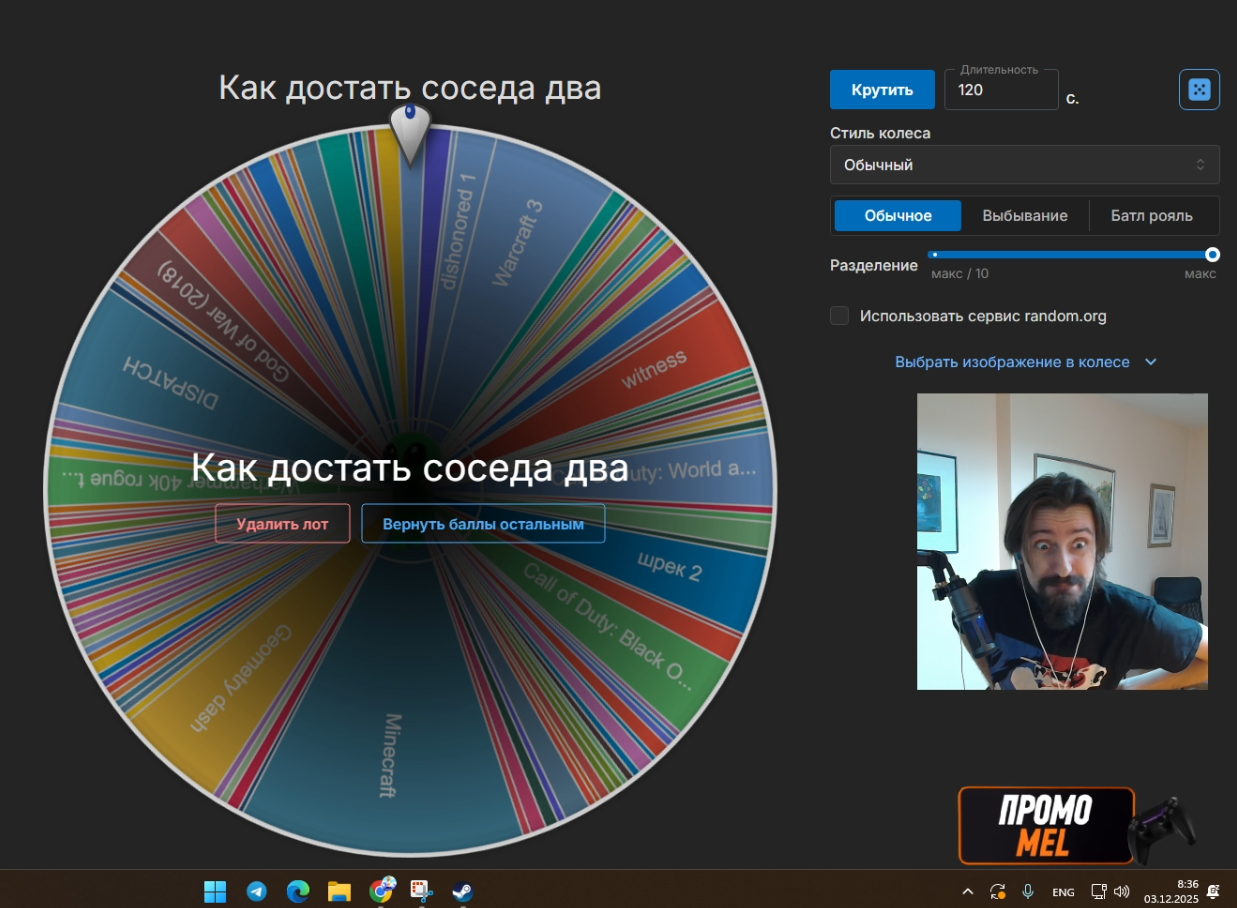The image size is (1237, 908).
Task: Click the network tray icon
Action: 1098,891
